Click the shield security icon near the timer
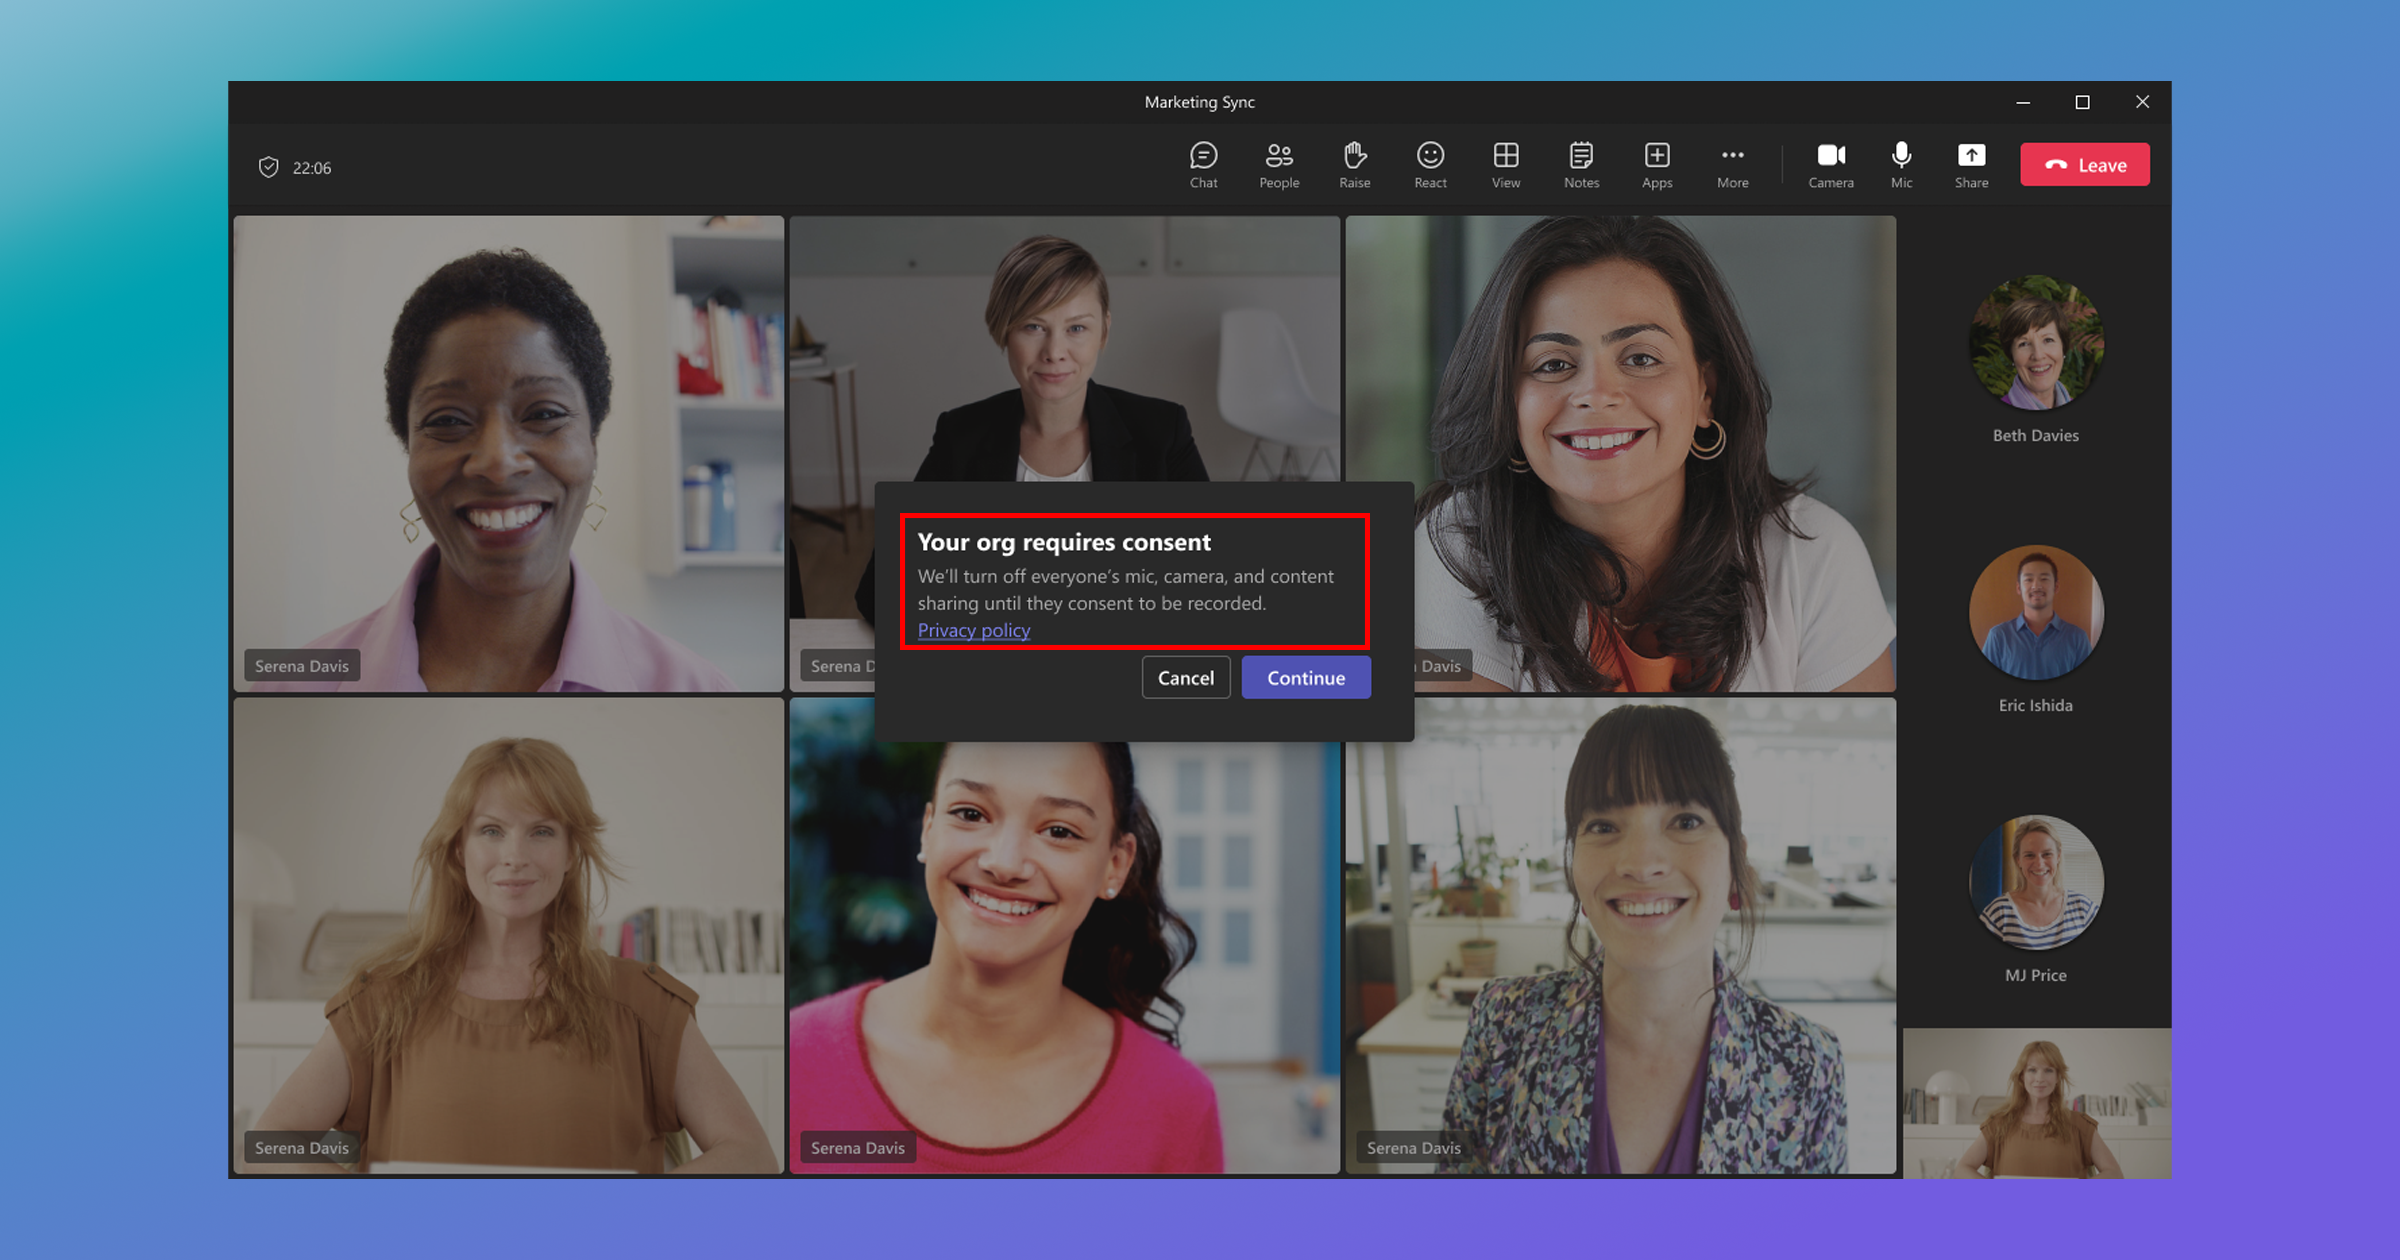This screenshot has height=1260, width=2400. click(268, 167)
